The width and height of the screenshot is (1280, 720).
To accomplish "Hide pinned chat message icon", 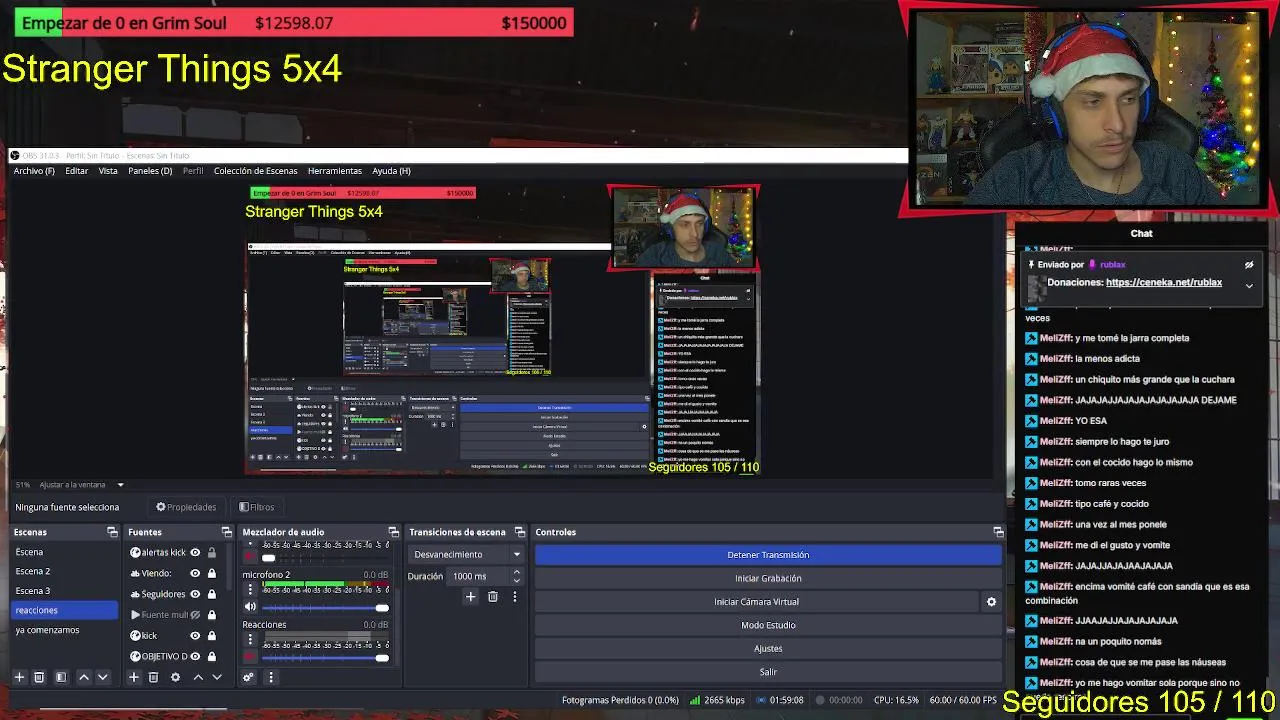I will [x=1249, y=265].
